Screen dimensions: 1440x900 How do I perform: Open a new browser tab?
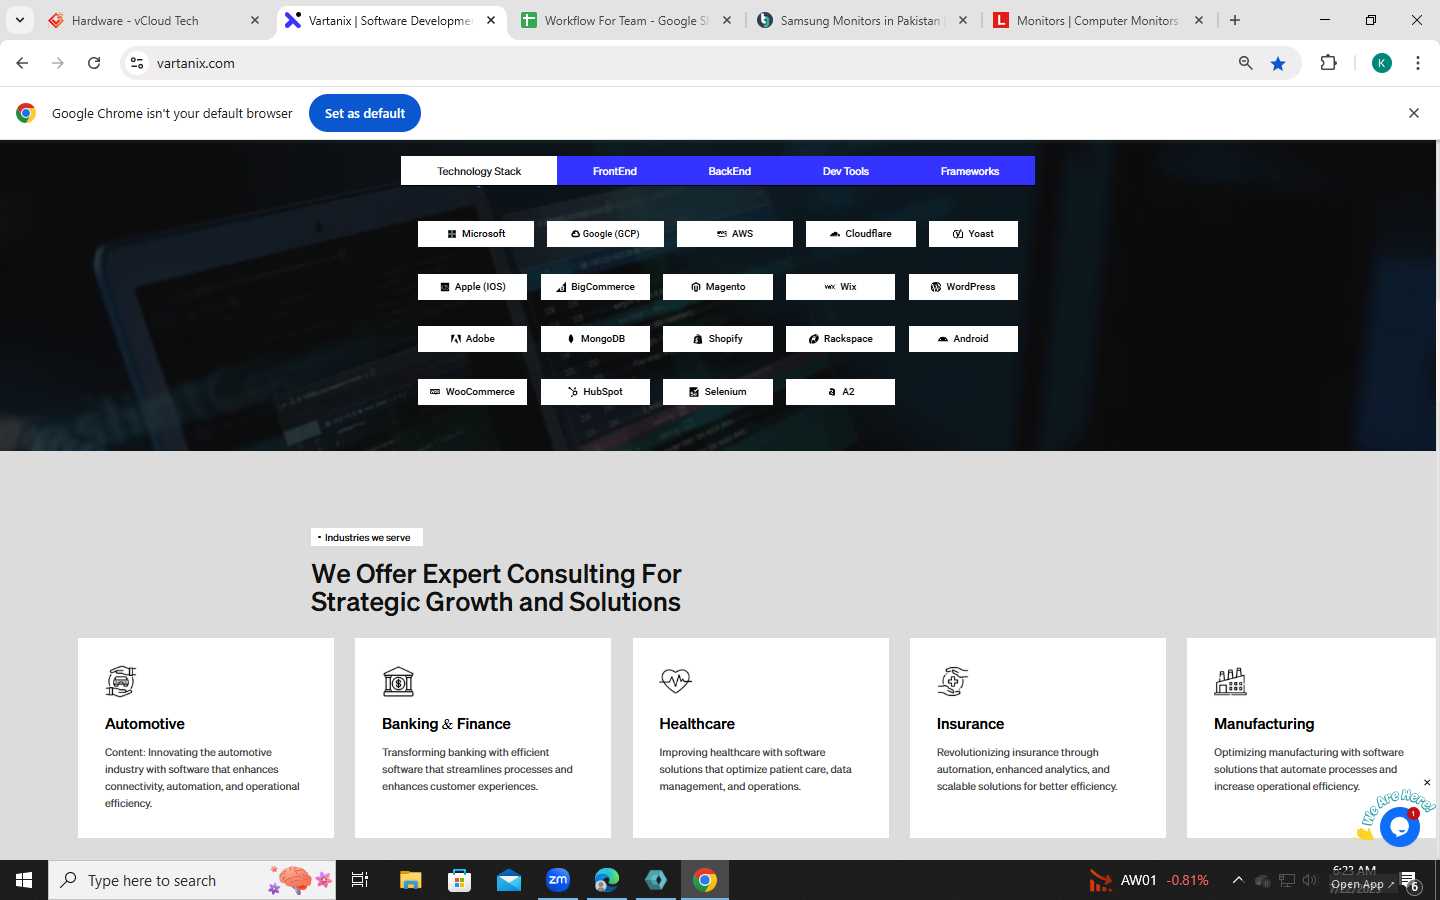pos(1235,20)
